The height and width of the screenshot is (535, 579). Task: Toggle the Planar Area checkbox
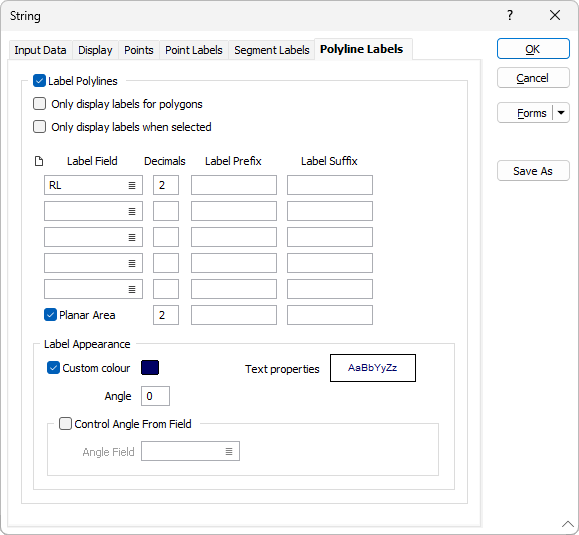50,315
